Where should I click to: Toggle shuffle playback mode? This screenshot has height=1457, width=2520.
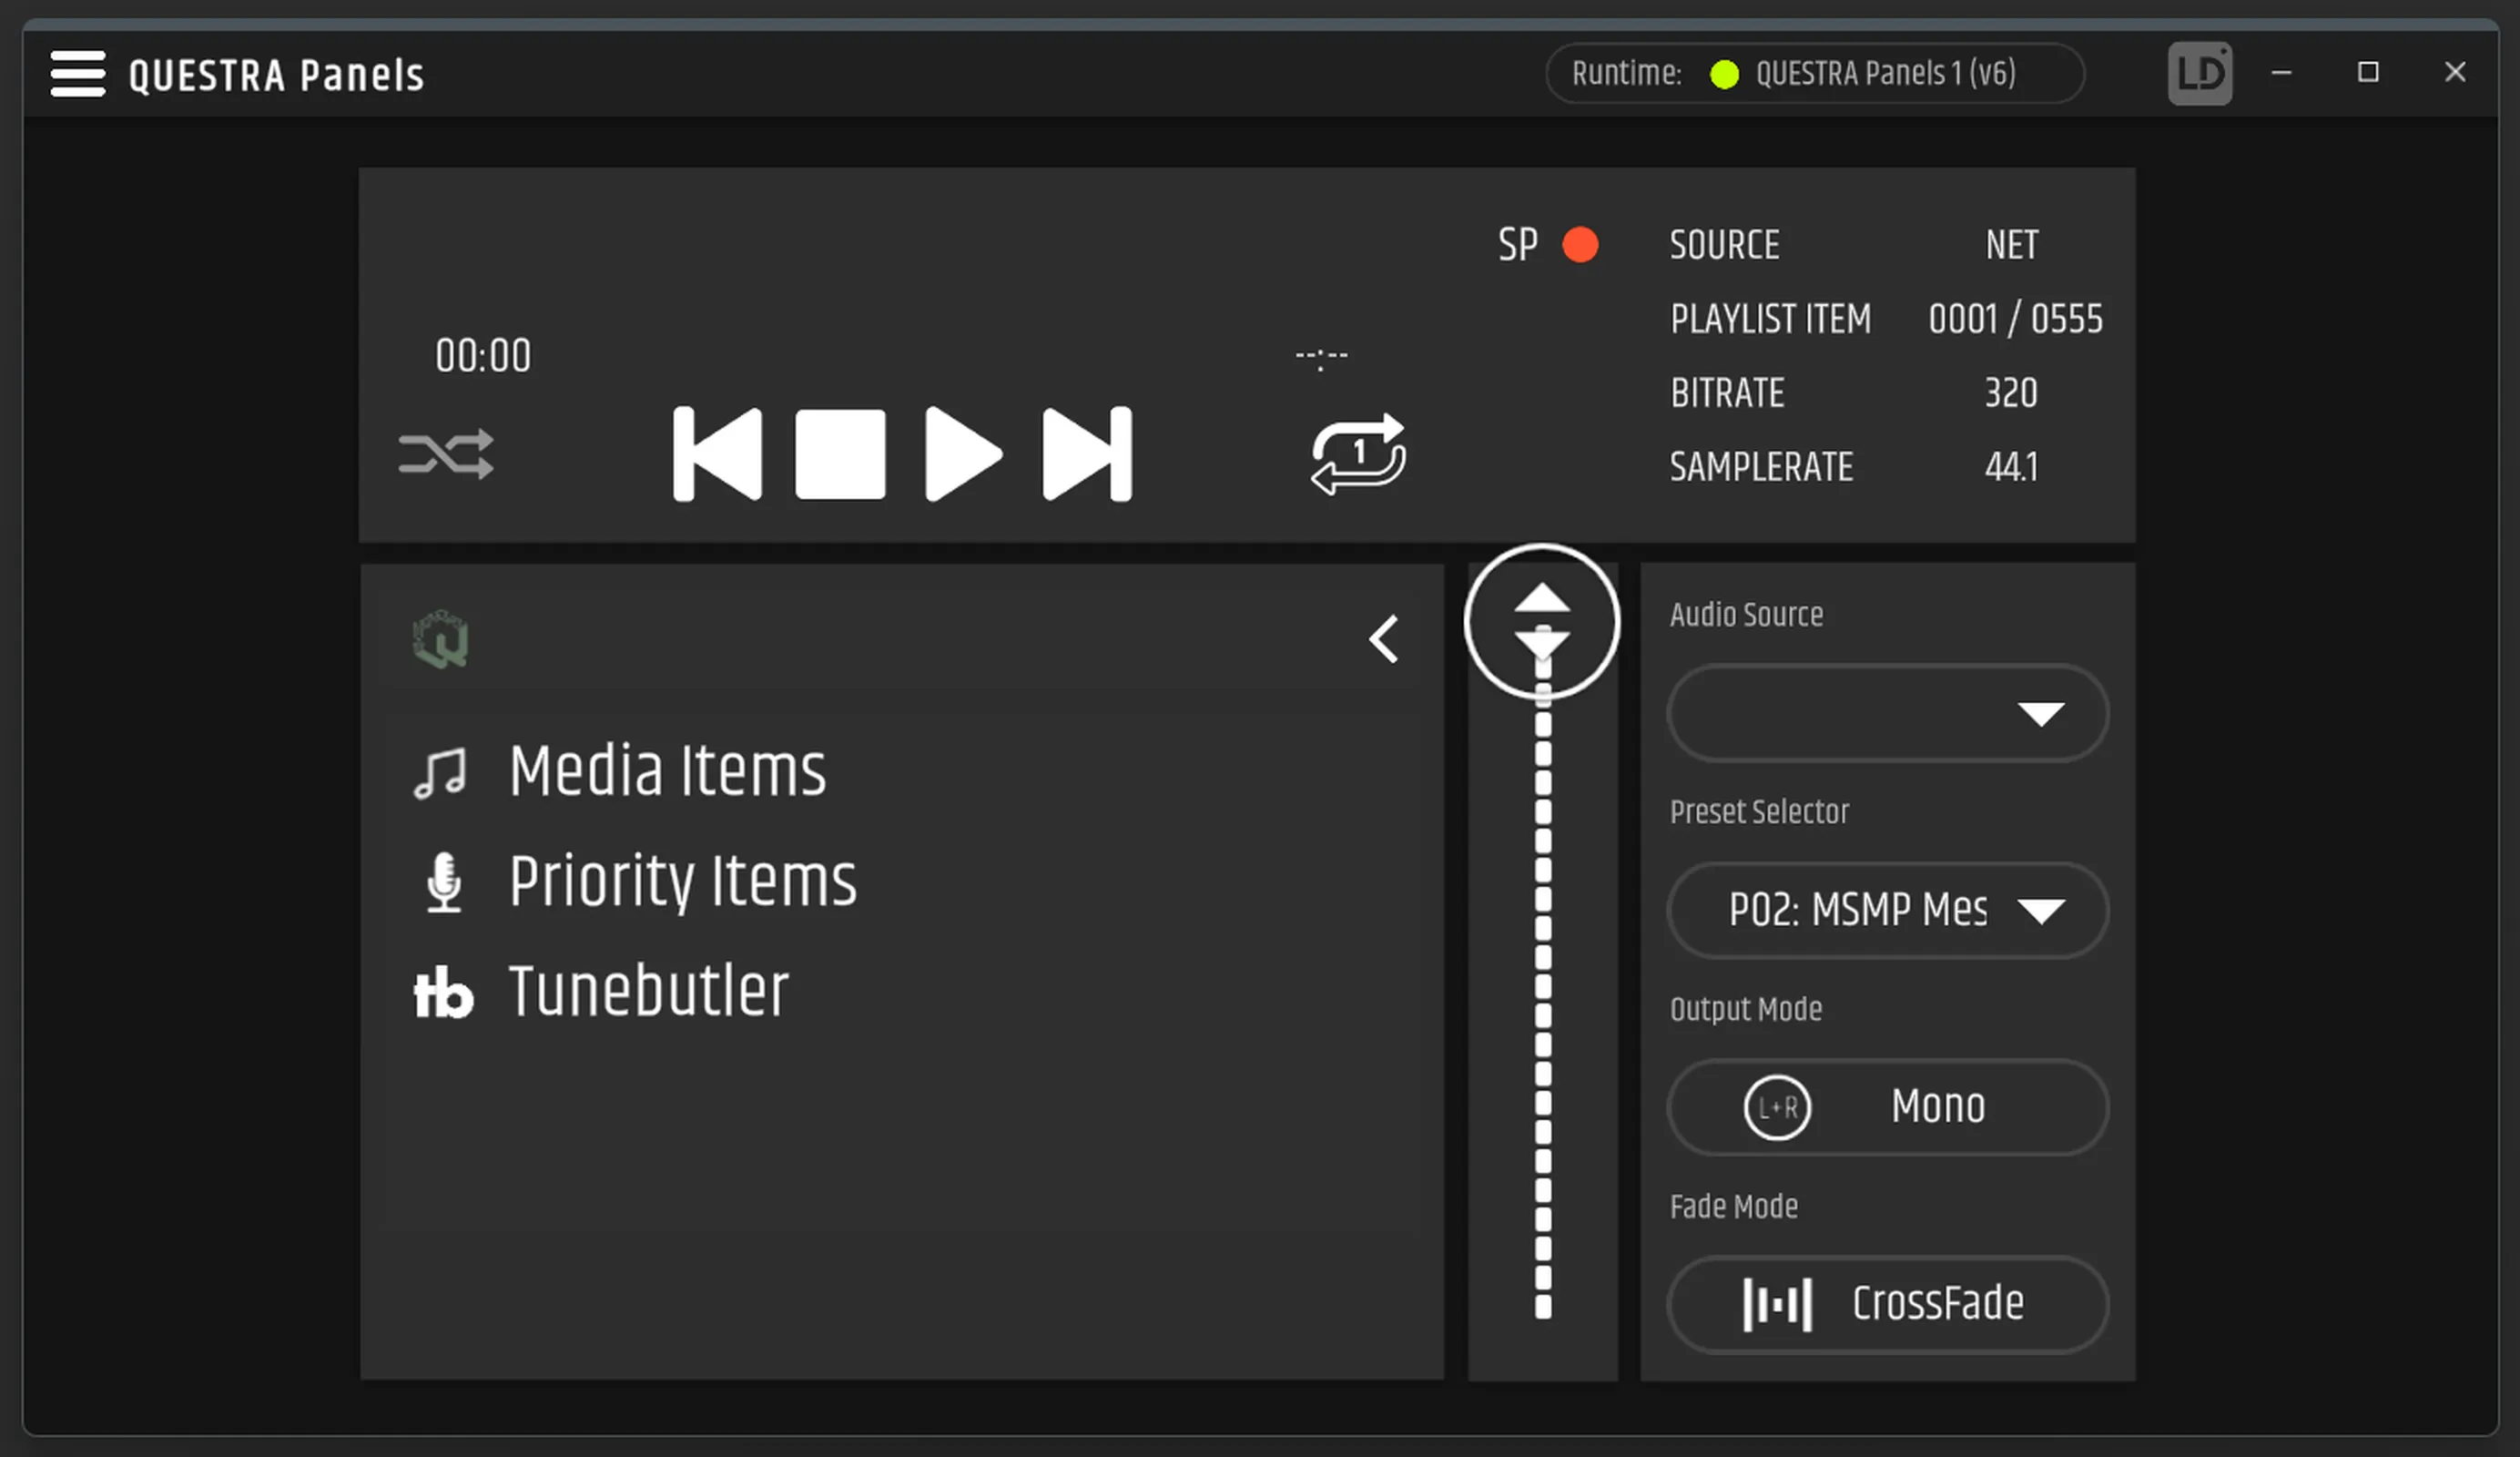tap(446, 455)
